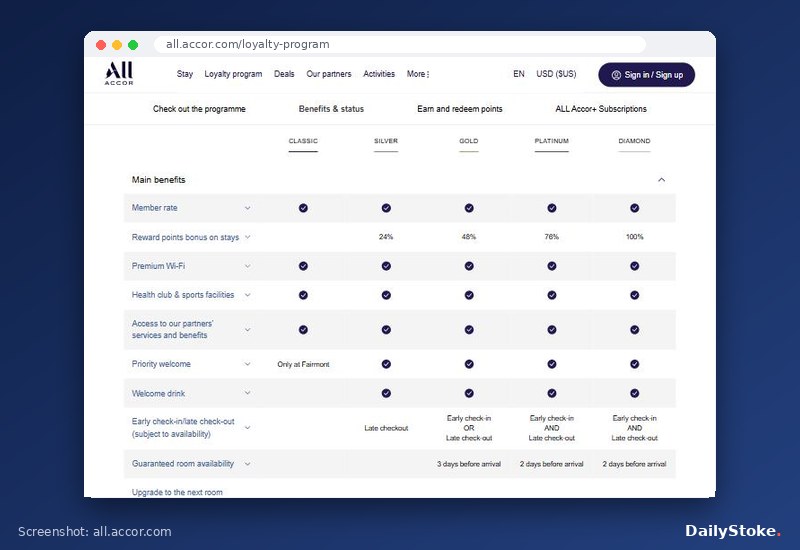Screen dimensions: 800x550
Task: Click the Platinum checkmark for Priority welcome
Action: [552, 364]
